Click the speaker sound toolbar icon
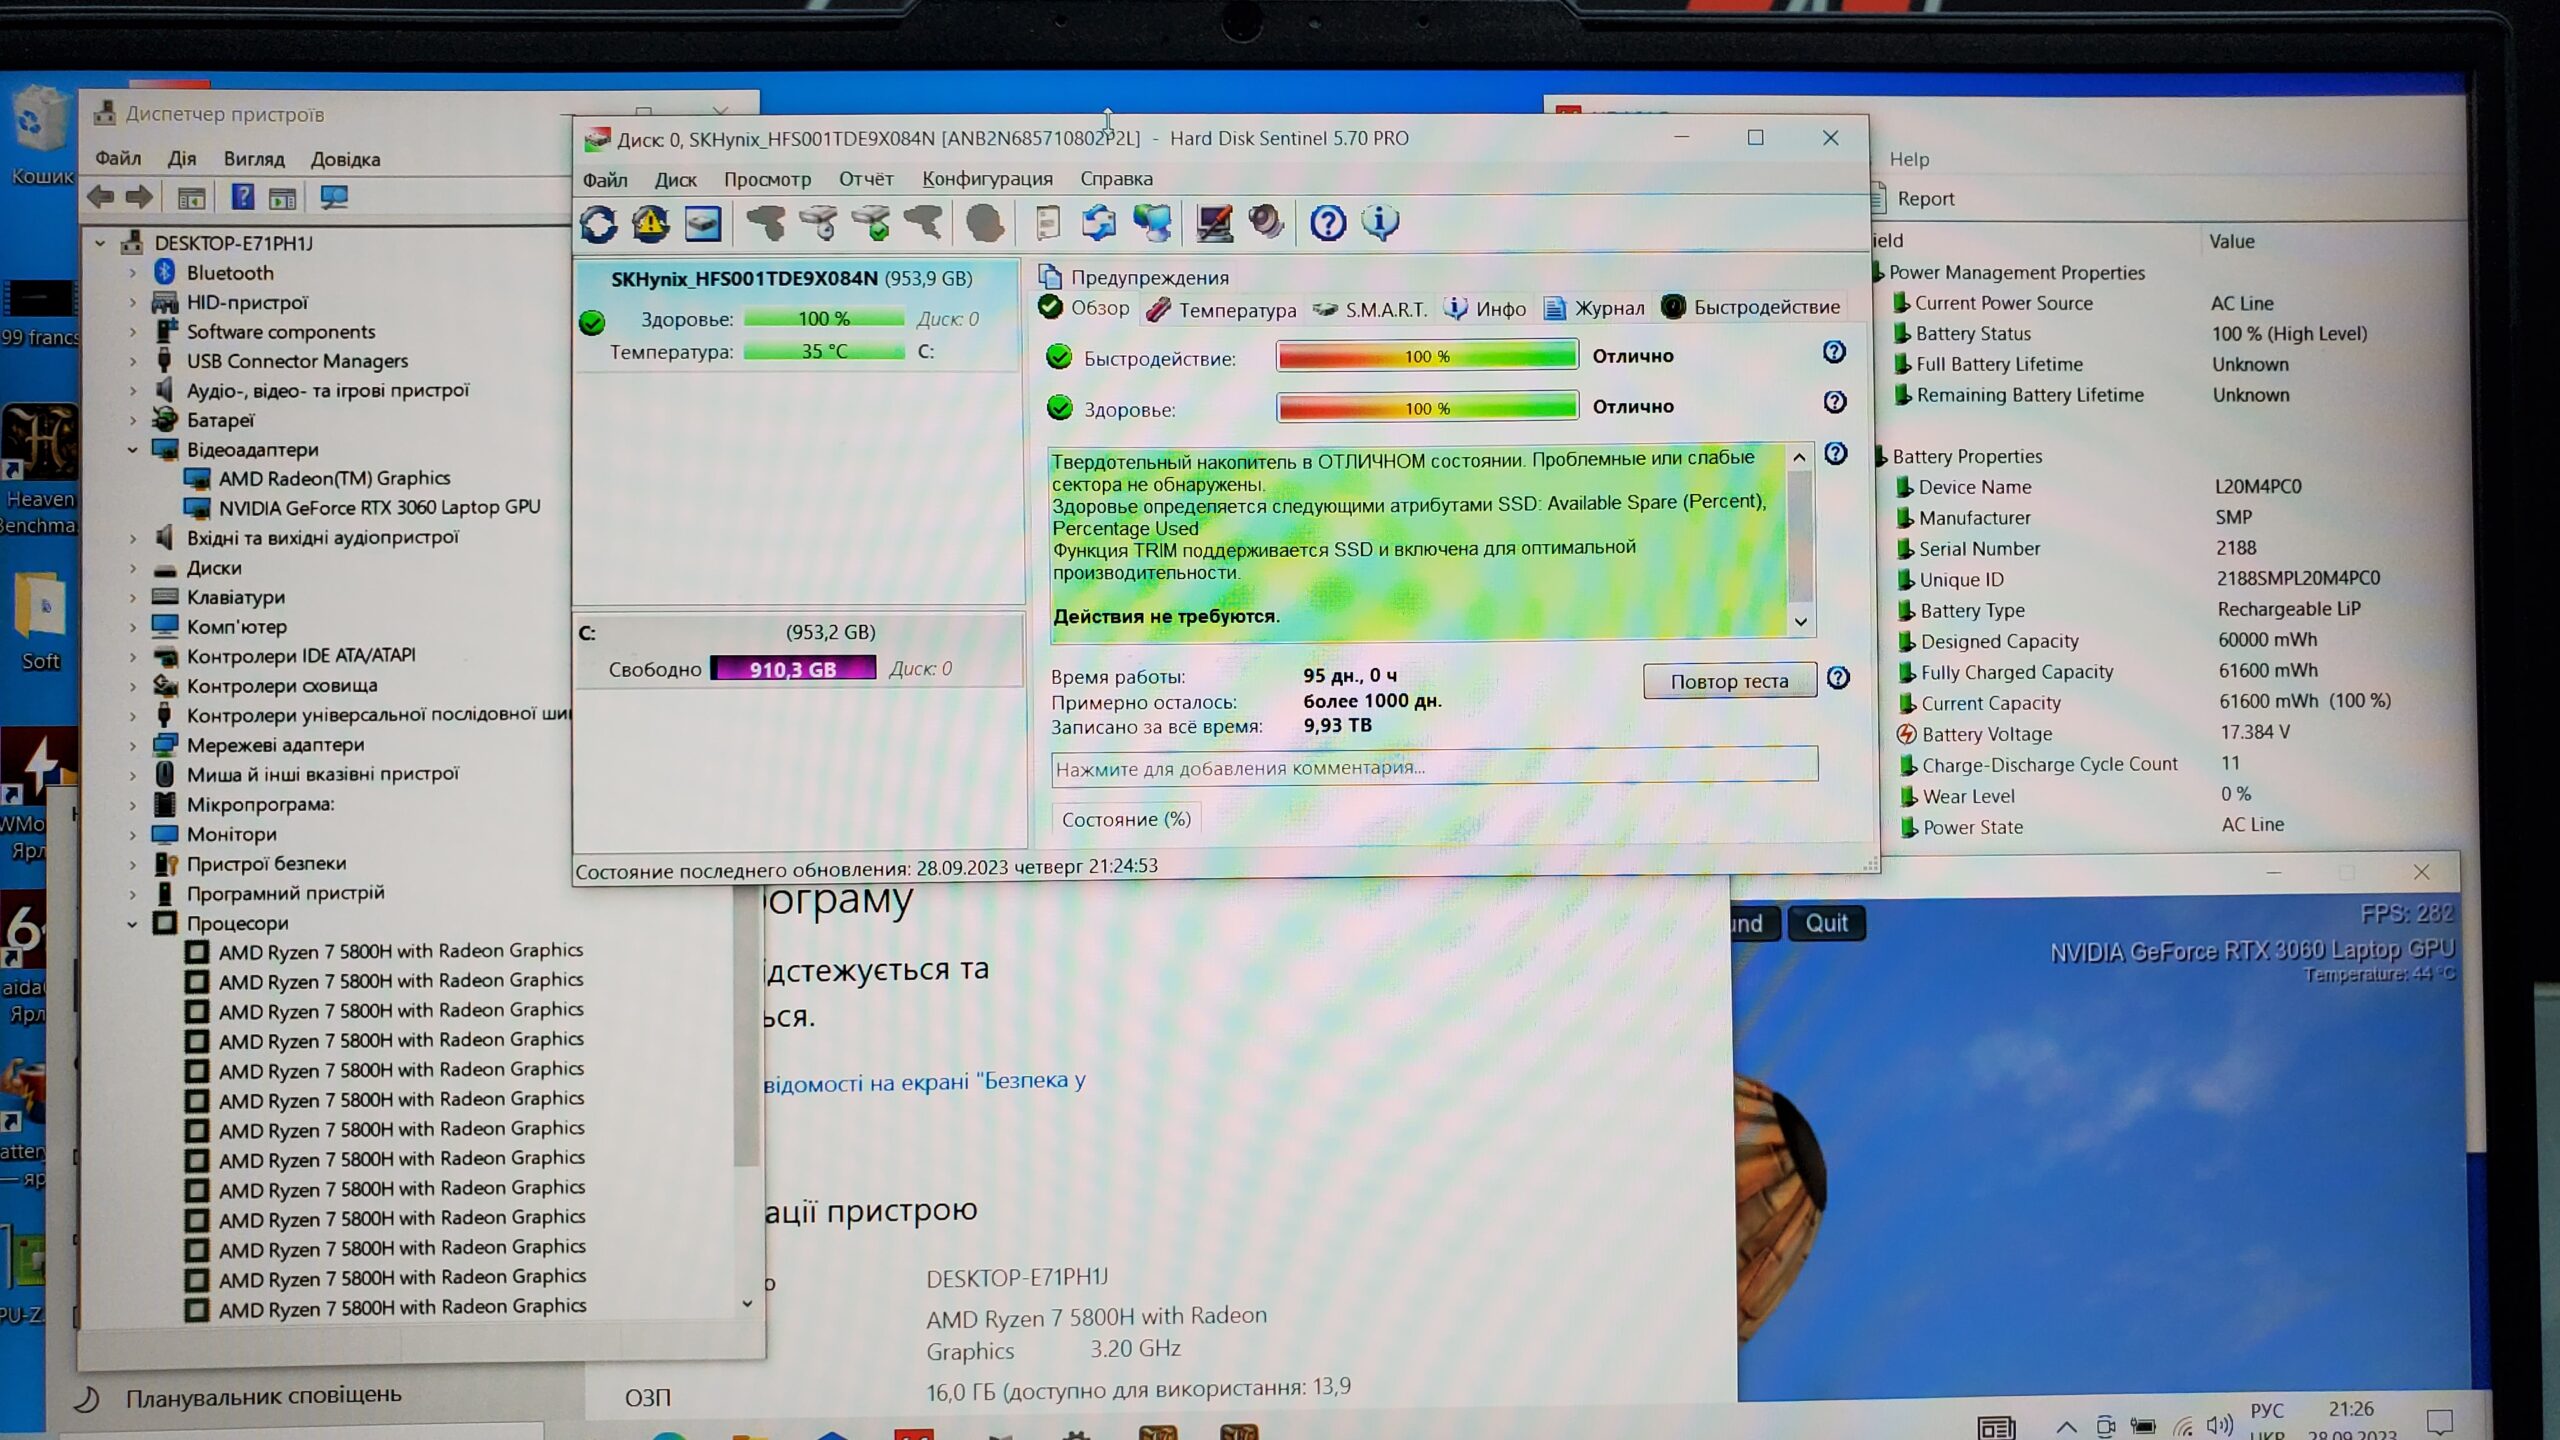This screenshot has height=1440, width=2560. tap(1266, 223)
